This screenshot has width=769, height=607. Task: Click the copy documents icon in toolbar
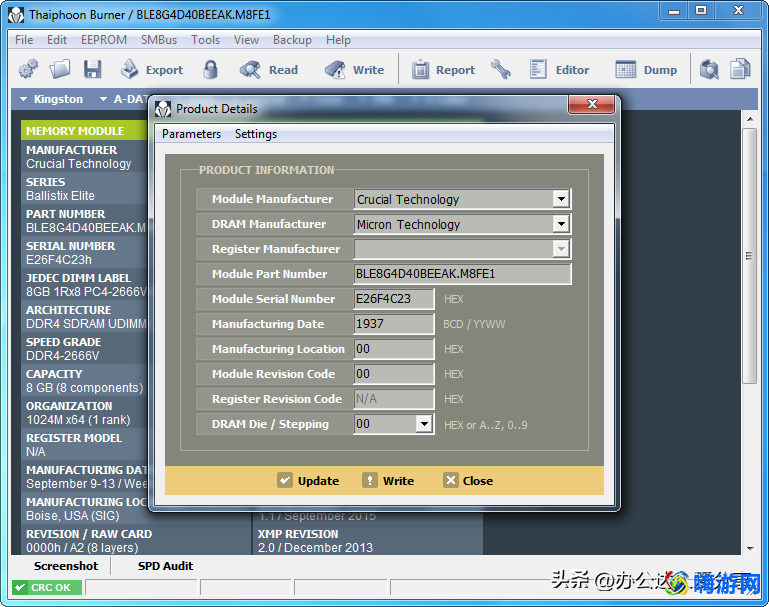click(x=740, y=69)
